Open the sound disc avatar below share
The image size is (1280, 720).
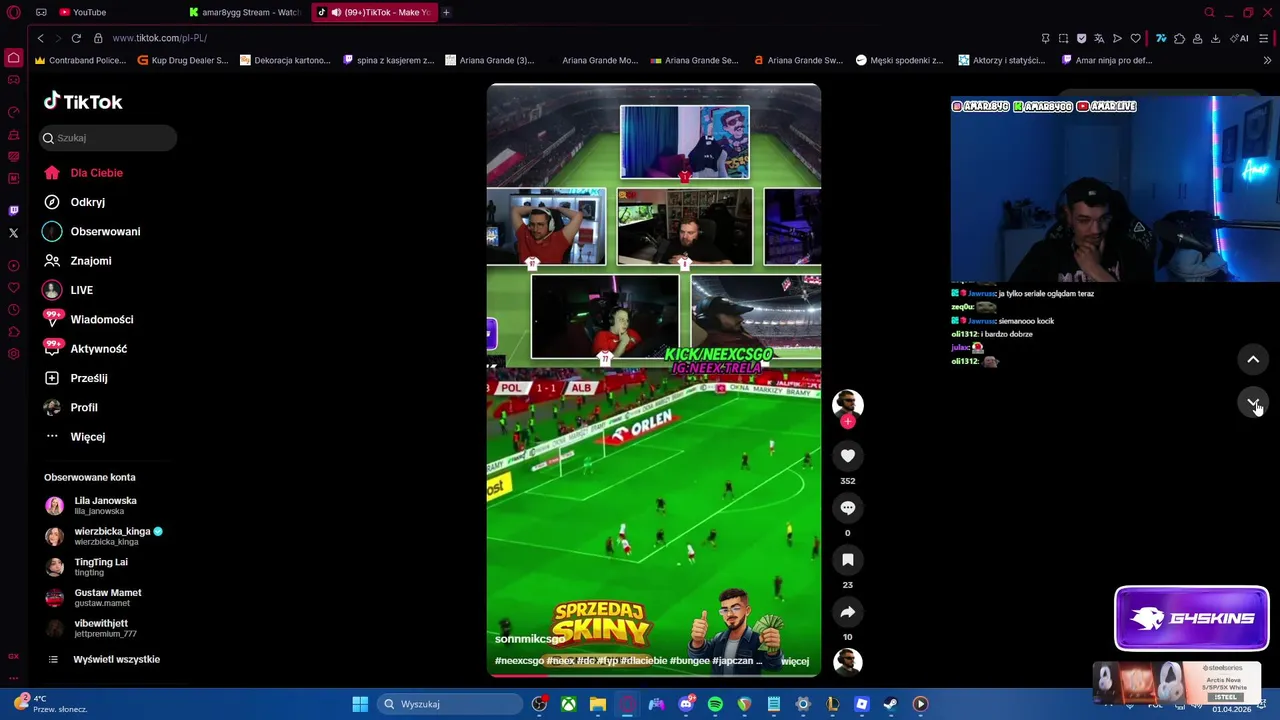(848, 662)
